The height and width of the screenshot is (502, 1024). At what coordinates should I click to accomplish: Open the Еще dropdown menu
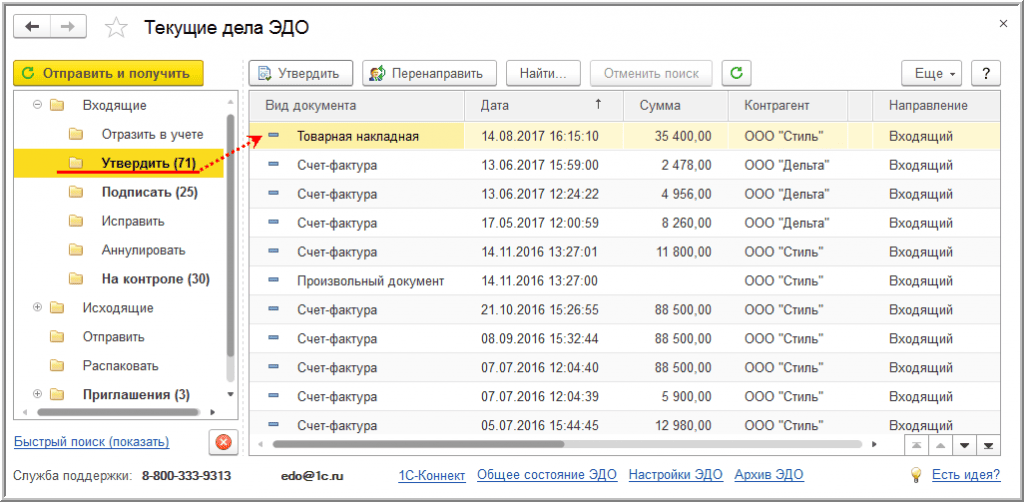[935, 73]
